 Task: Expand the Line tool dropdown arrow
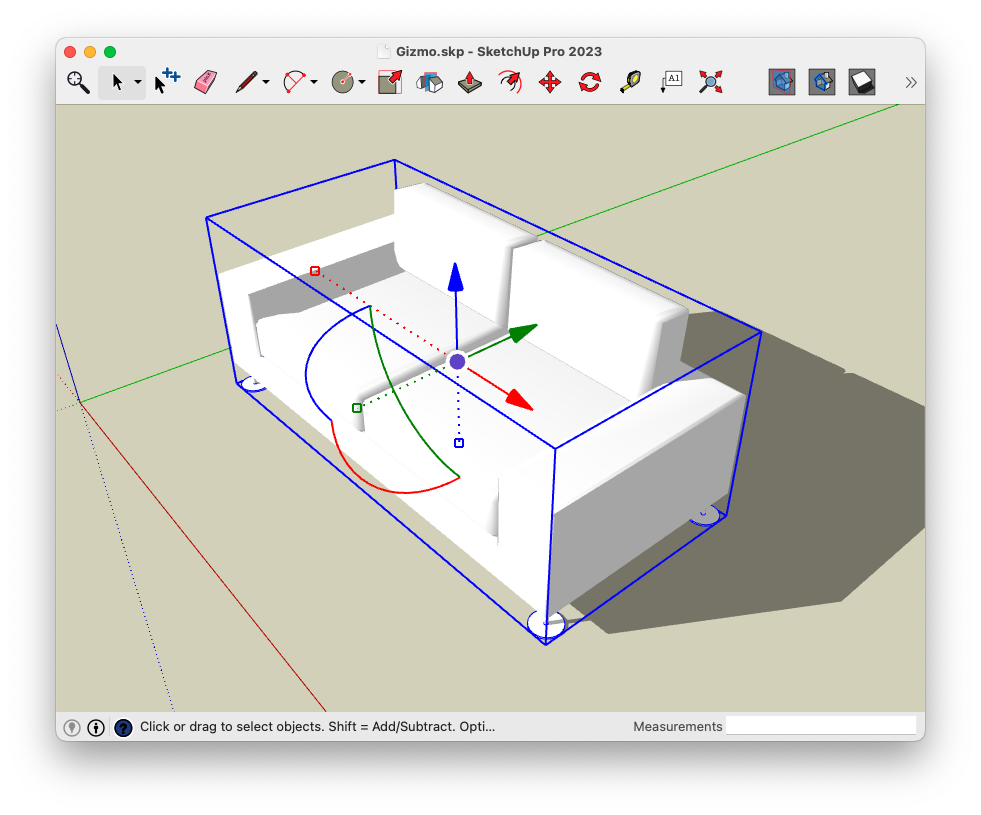pos(266,83)
